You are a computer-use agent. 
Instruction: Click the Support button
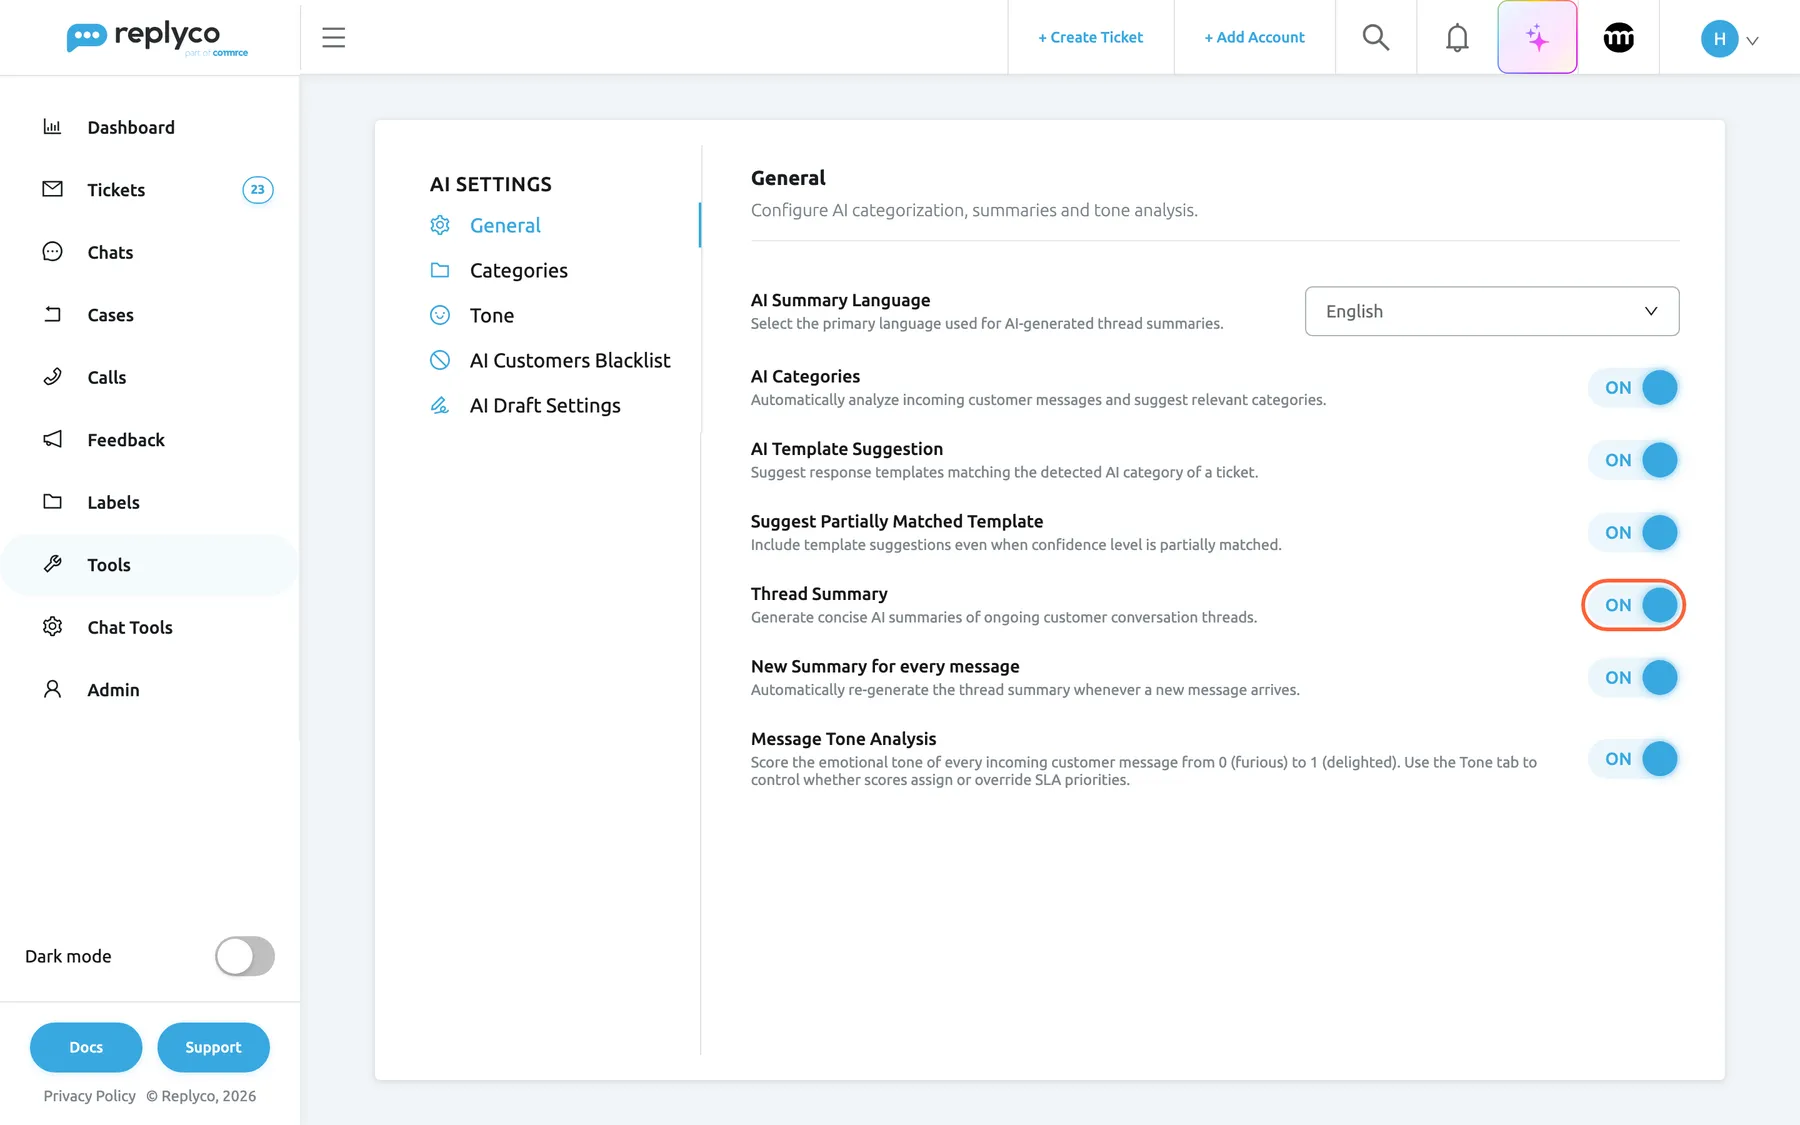[x=213, y=1047]
